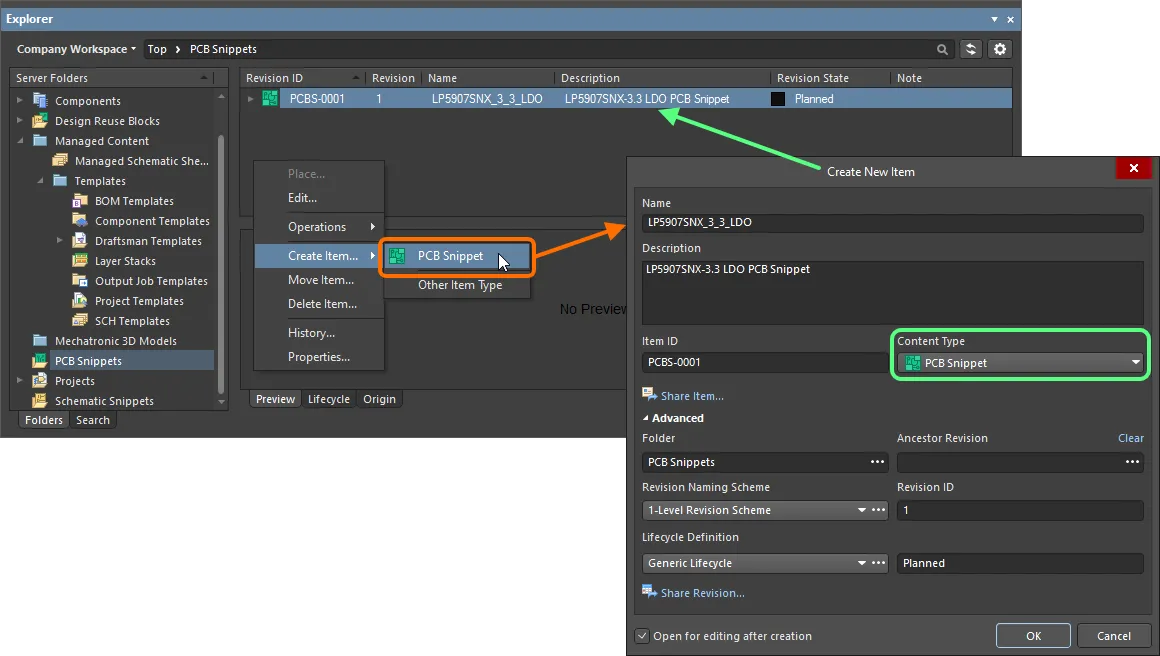The height and width of the screenshot is (656, 1160).
Task: Browse Folder using ellipsis button
Action: click(877, 462)
